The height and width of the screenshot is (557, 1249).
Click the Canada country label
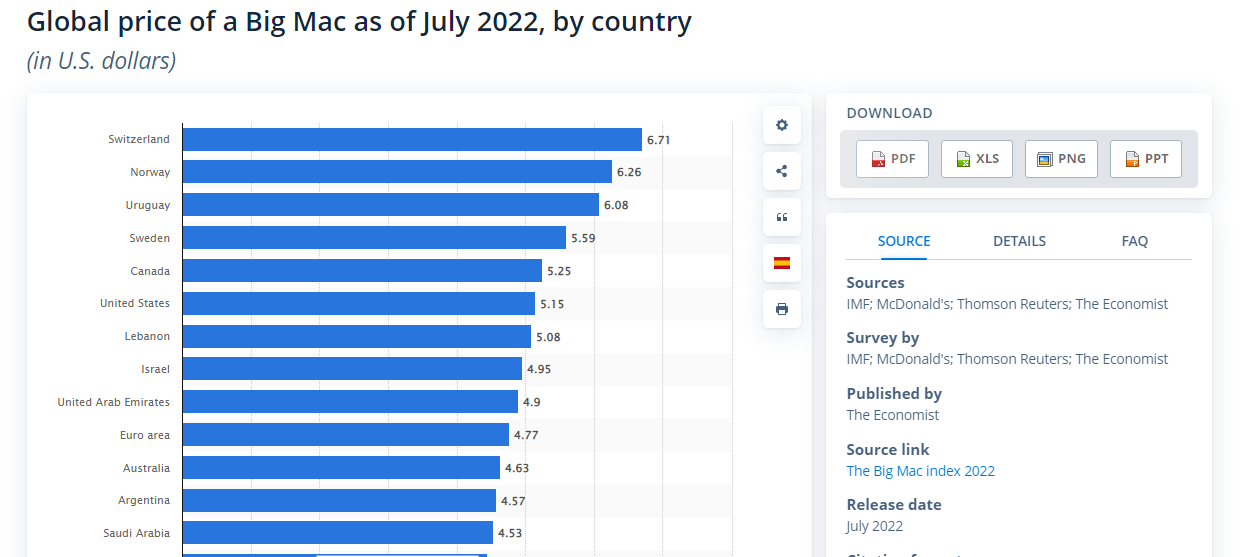coord(150,271)
